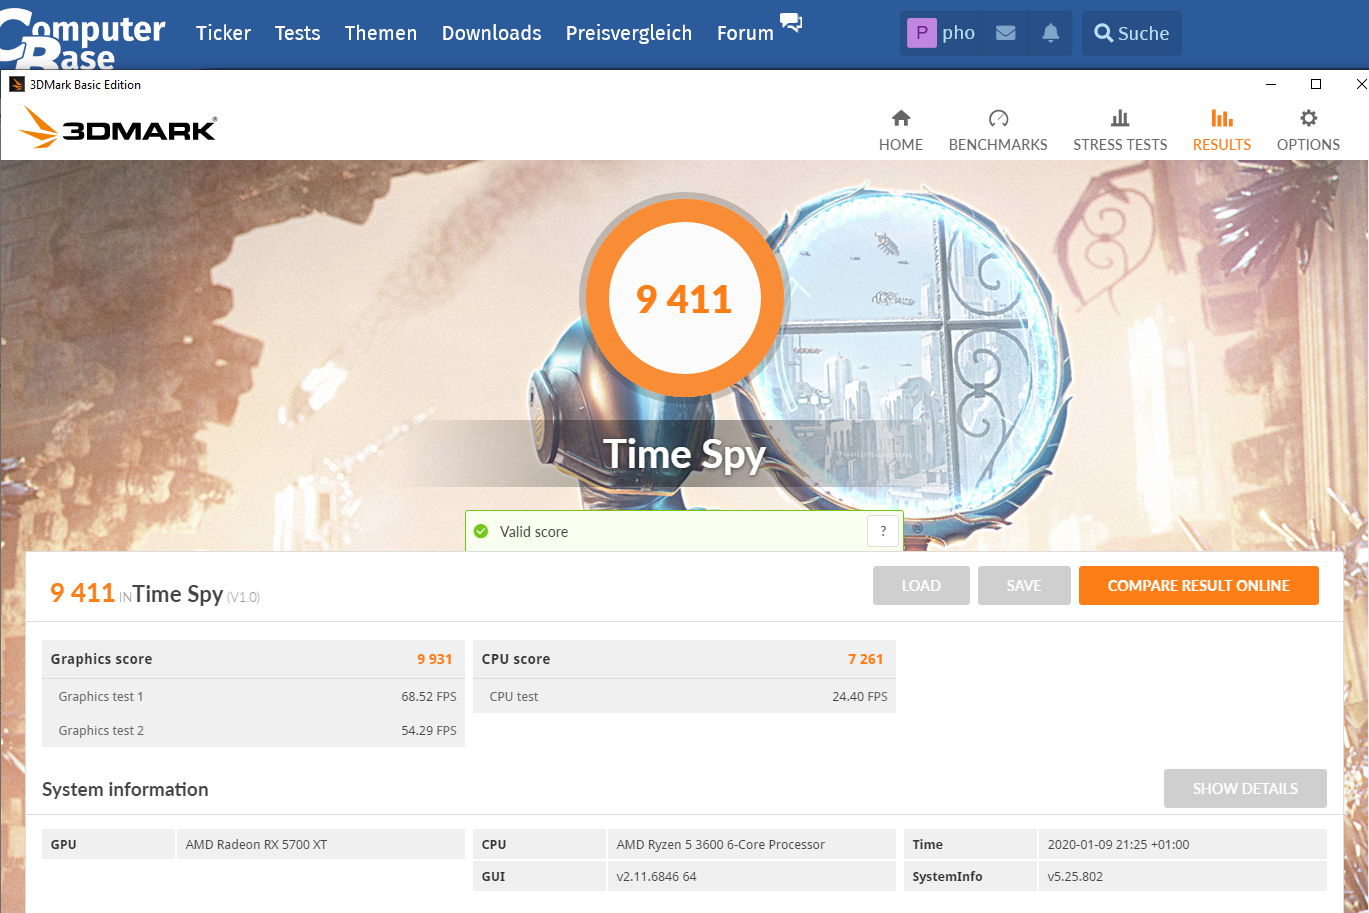The image size is (1369, 913).
Task: Open the OPTIONS tab with gear icon
Action: click(x=1308, y=131)
